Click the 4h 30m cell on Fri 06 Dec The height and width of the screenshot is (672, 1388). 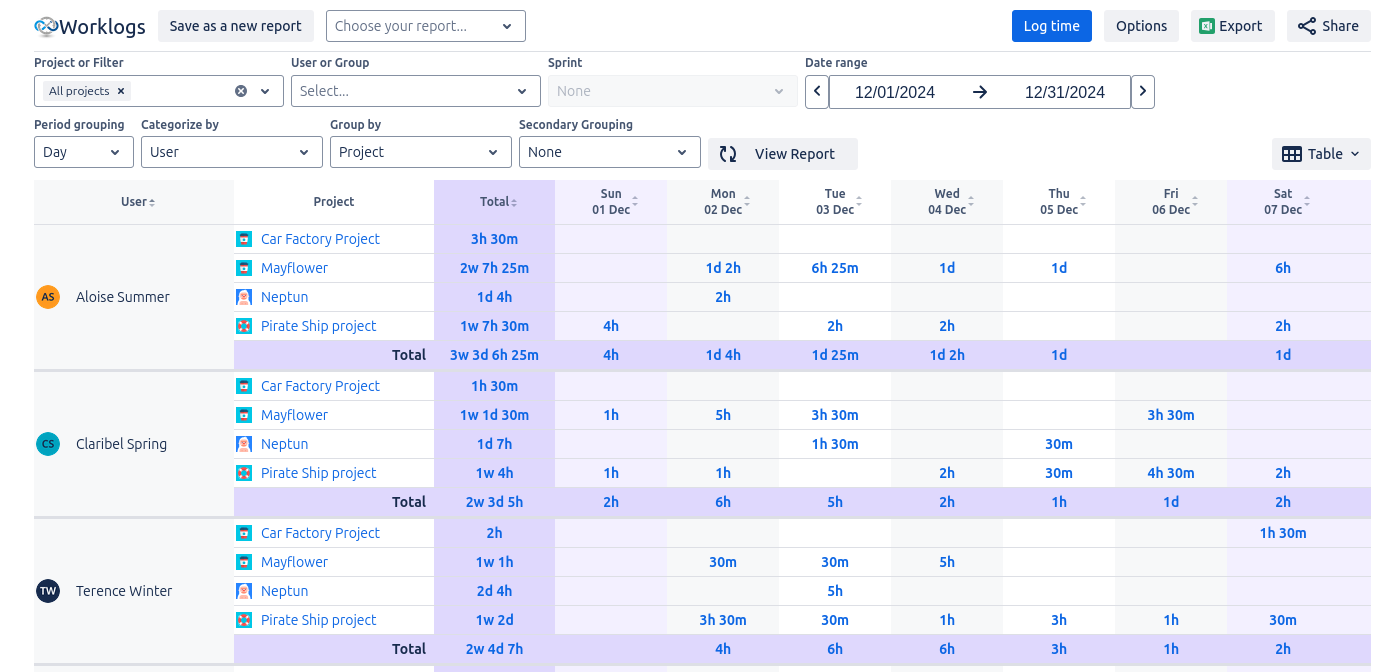[1171, 473]
